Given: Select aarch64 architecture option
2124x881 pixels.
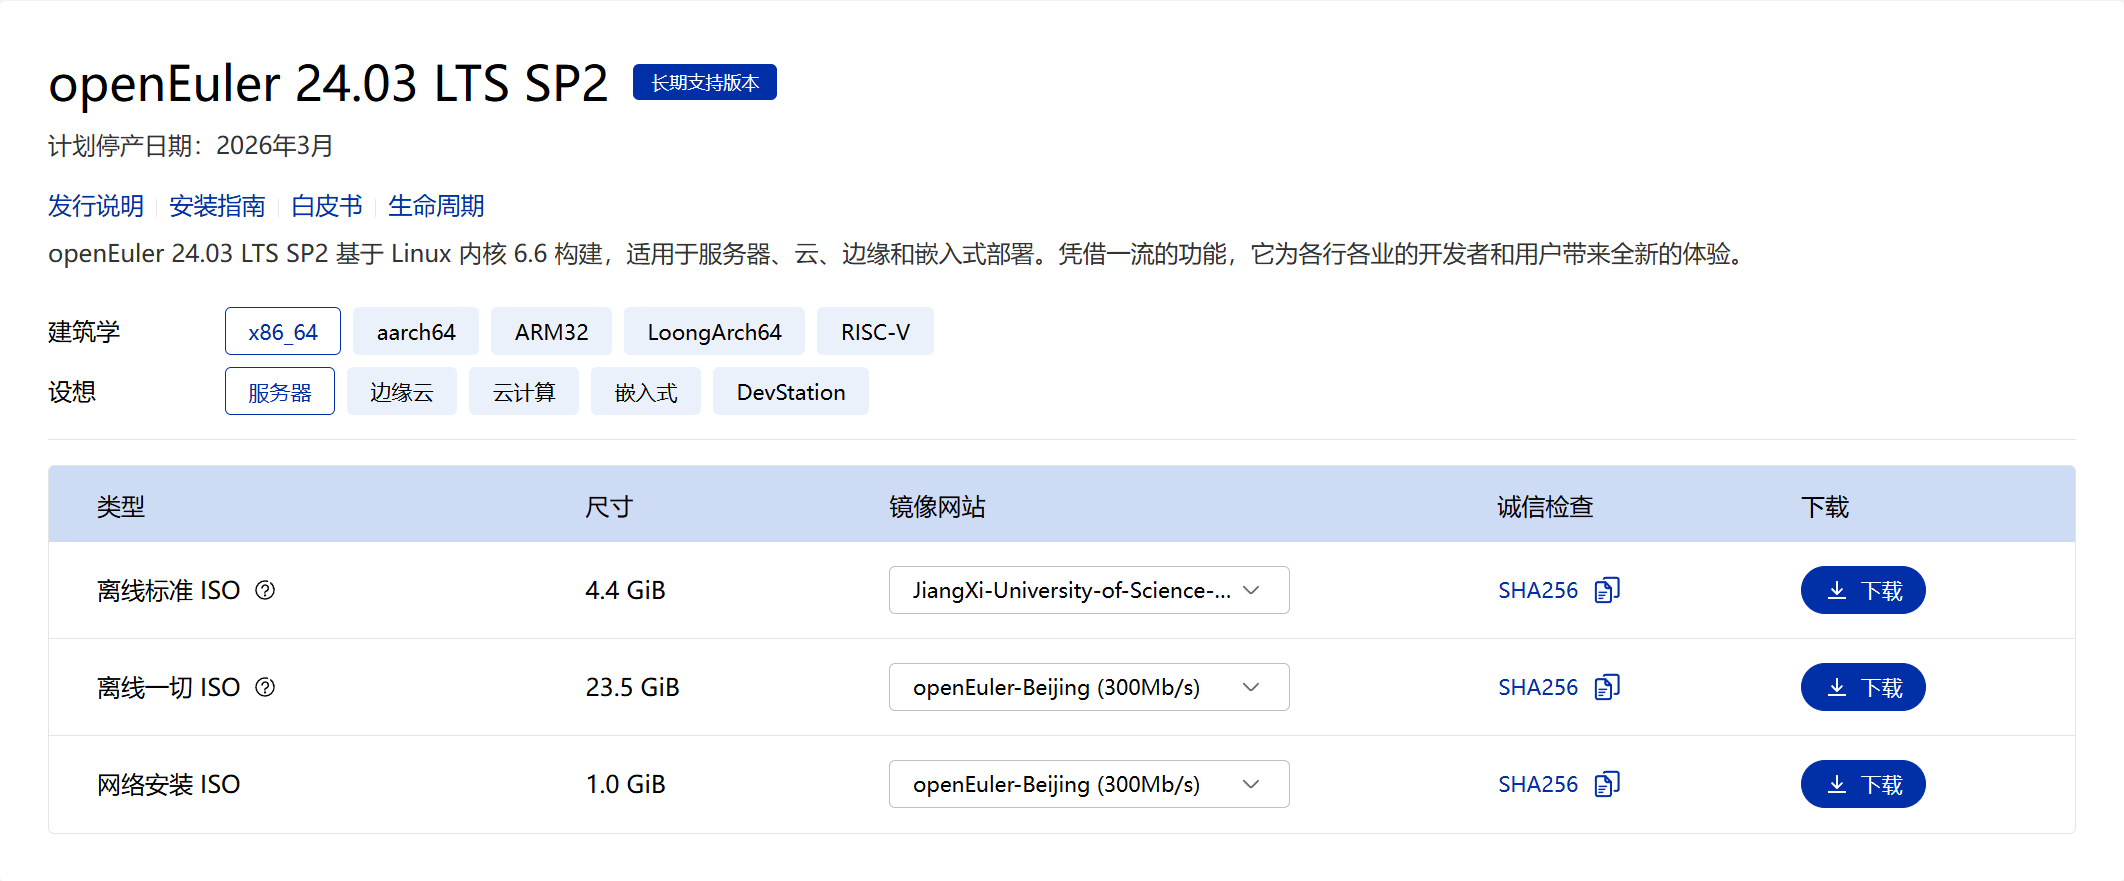Looking at the screenshot, I should pyautogui.click(x=416, y=331).
